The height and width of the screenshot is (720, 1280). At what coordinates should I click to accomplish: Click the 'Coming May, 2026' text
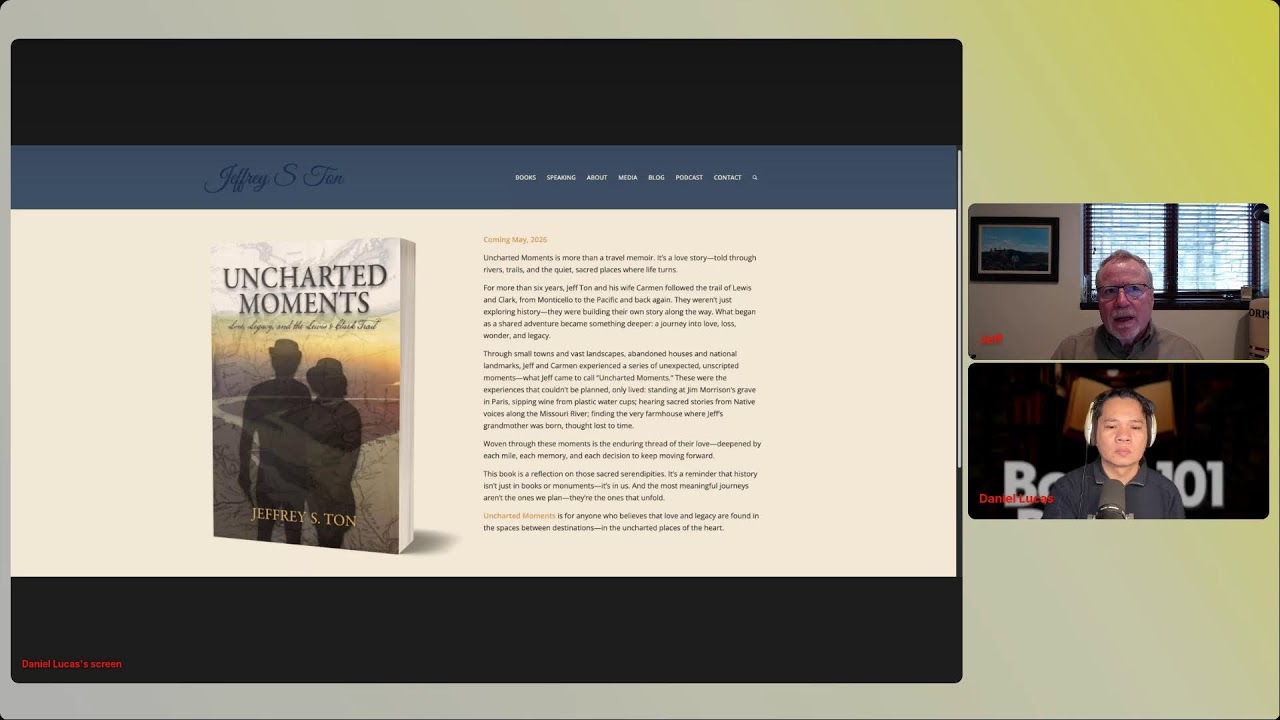pyautogui.click(x=515, y=240)
